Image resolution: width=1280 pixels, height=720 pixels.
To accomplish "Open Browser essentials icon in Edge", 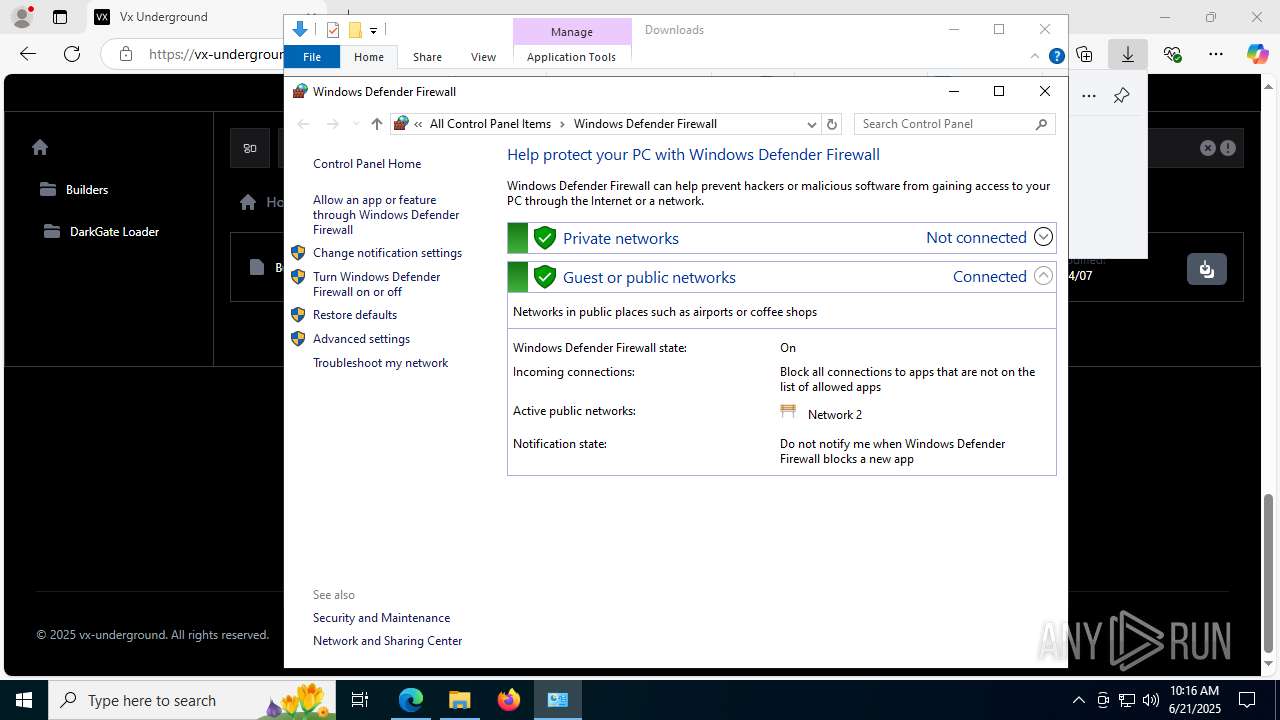I will 1172,54.
